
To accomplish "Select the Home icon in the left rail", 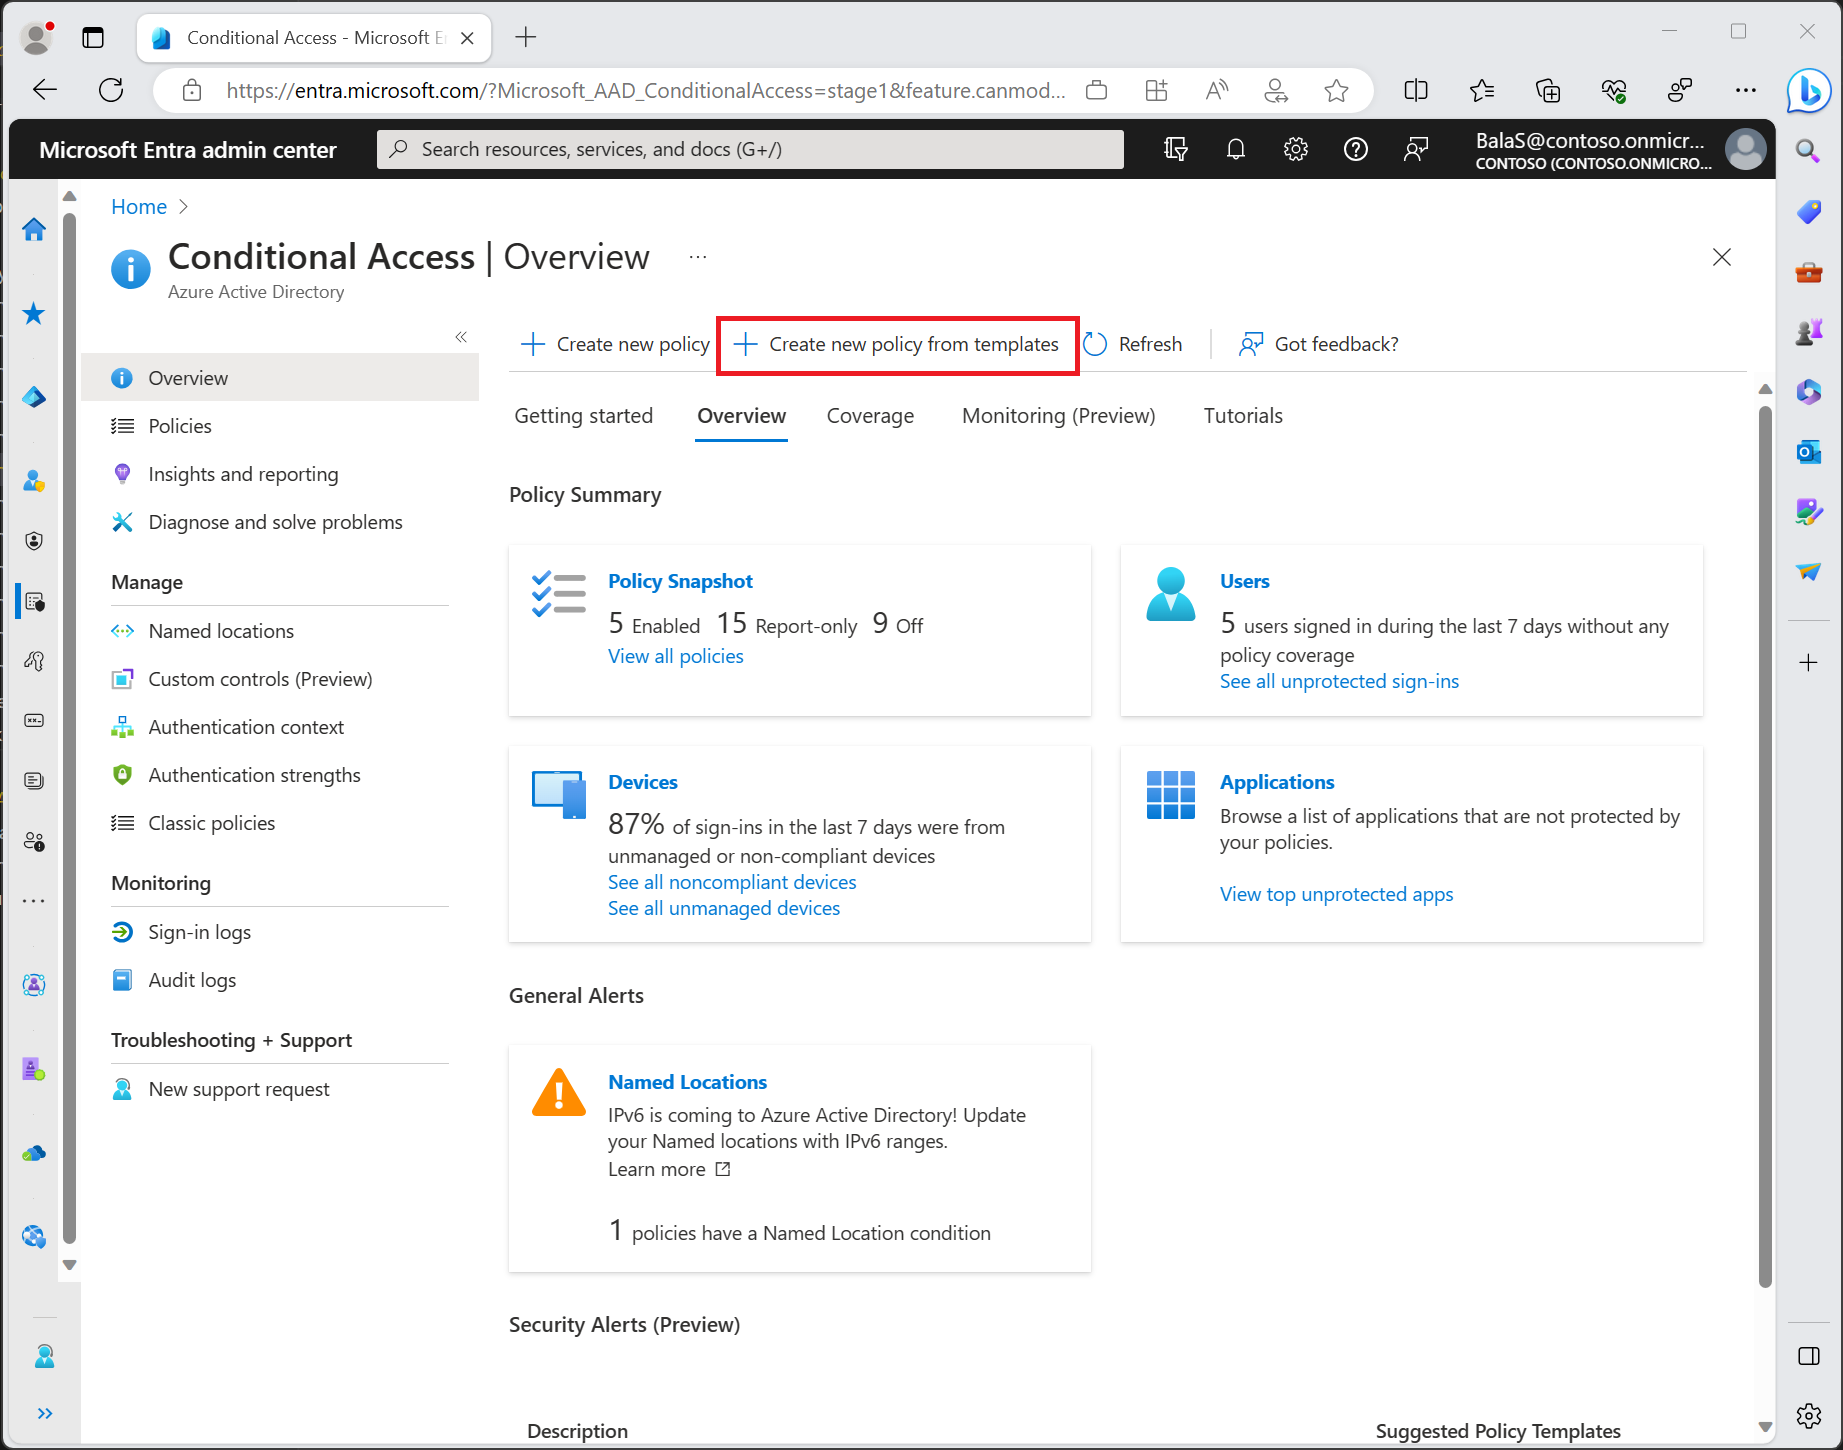I will click(x=34, y=229).
